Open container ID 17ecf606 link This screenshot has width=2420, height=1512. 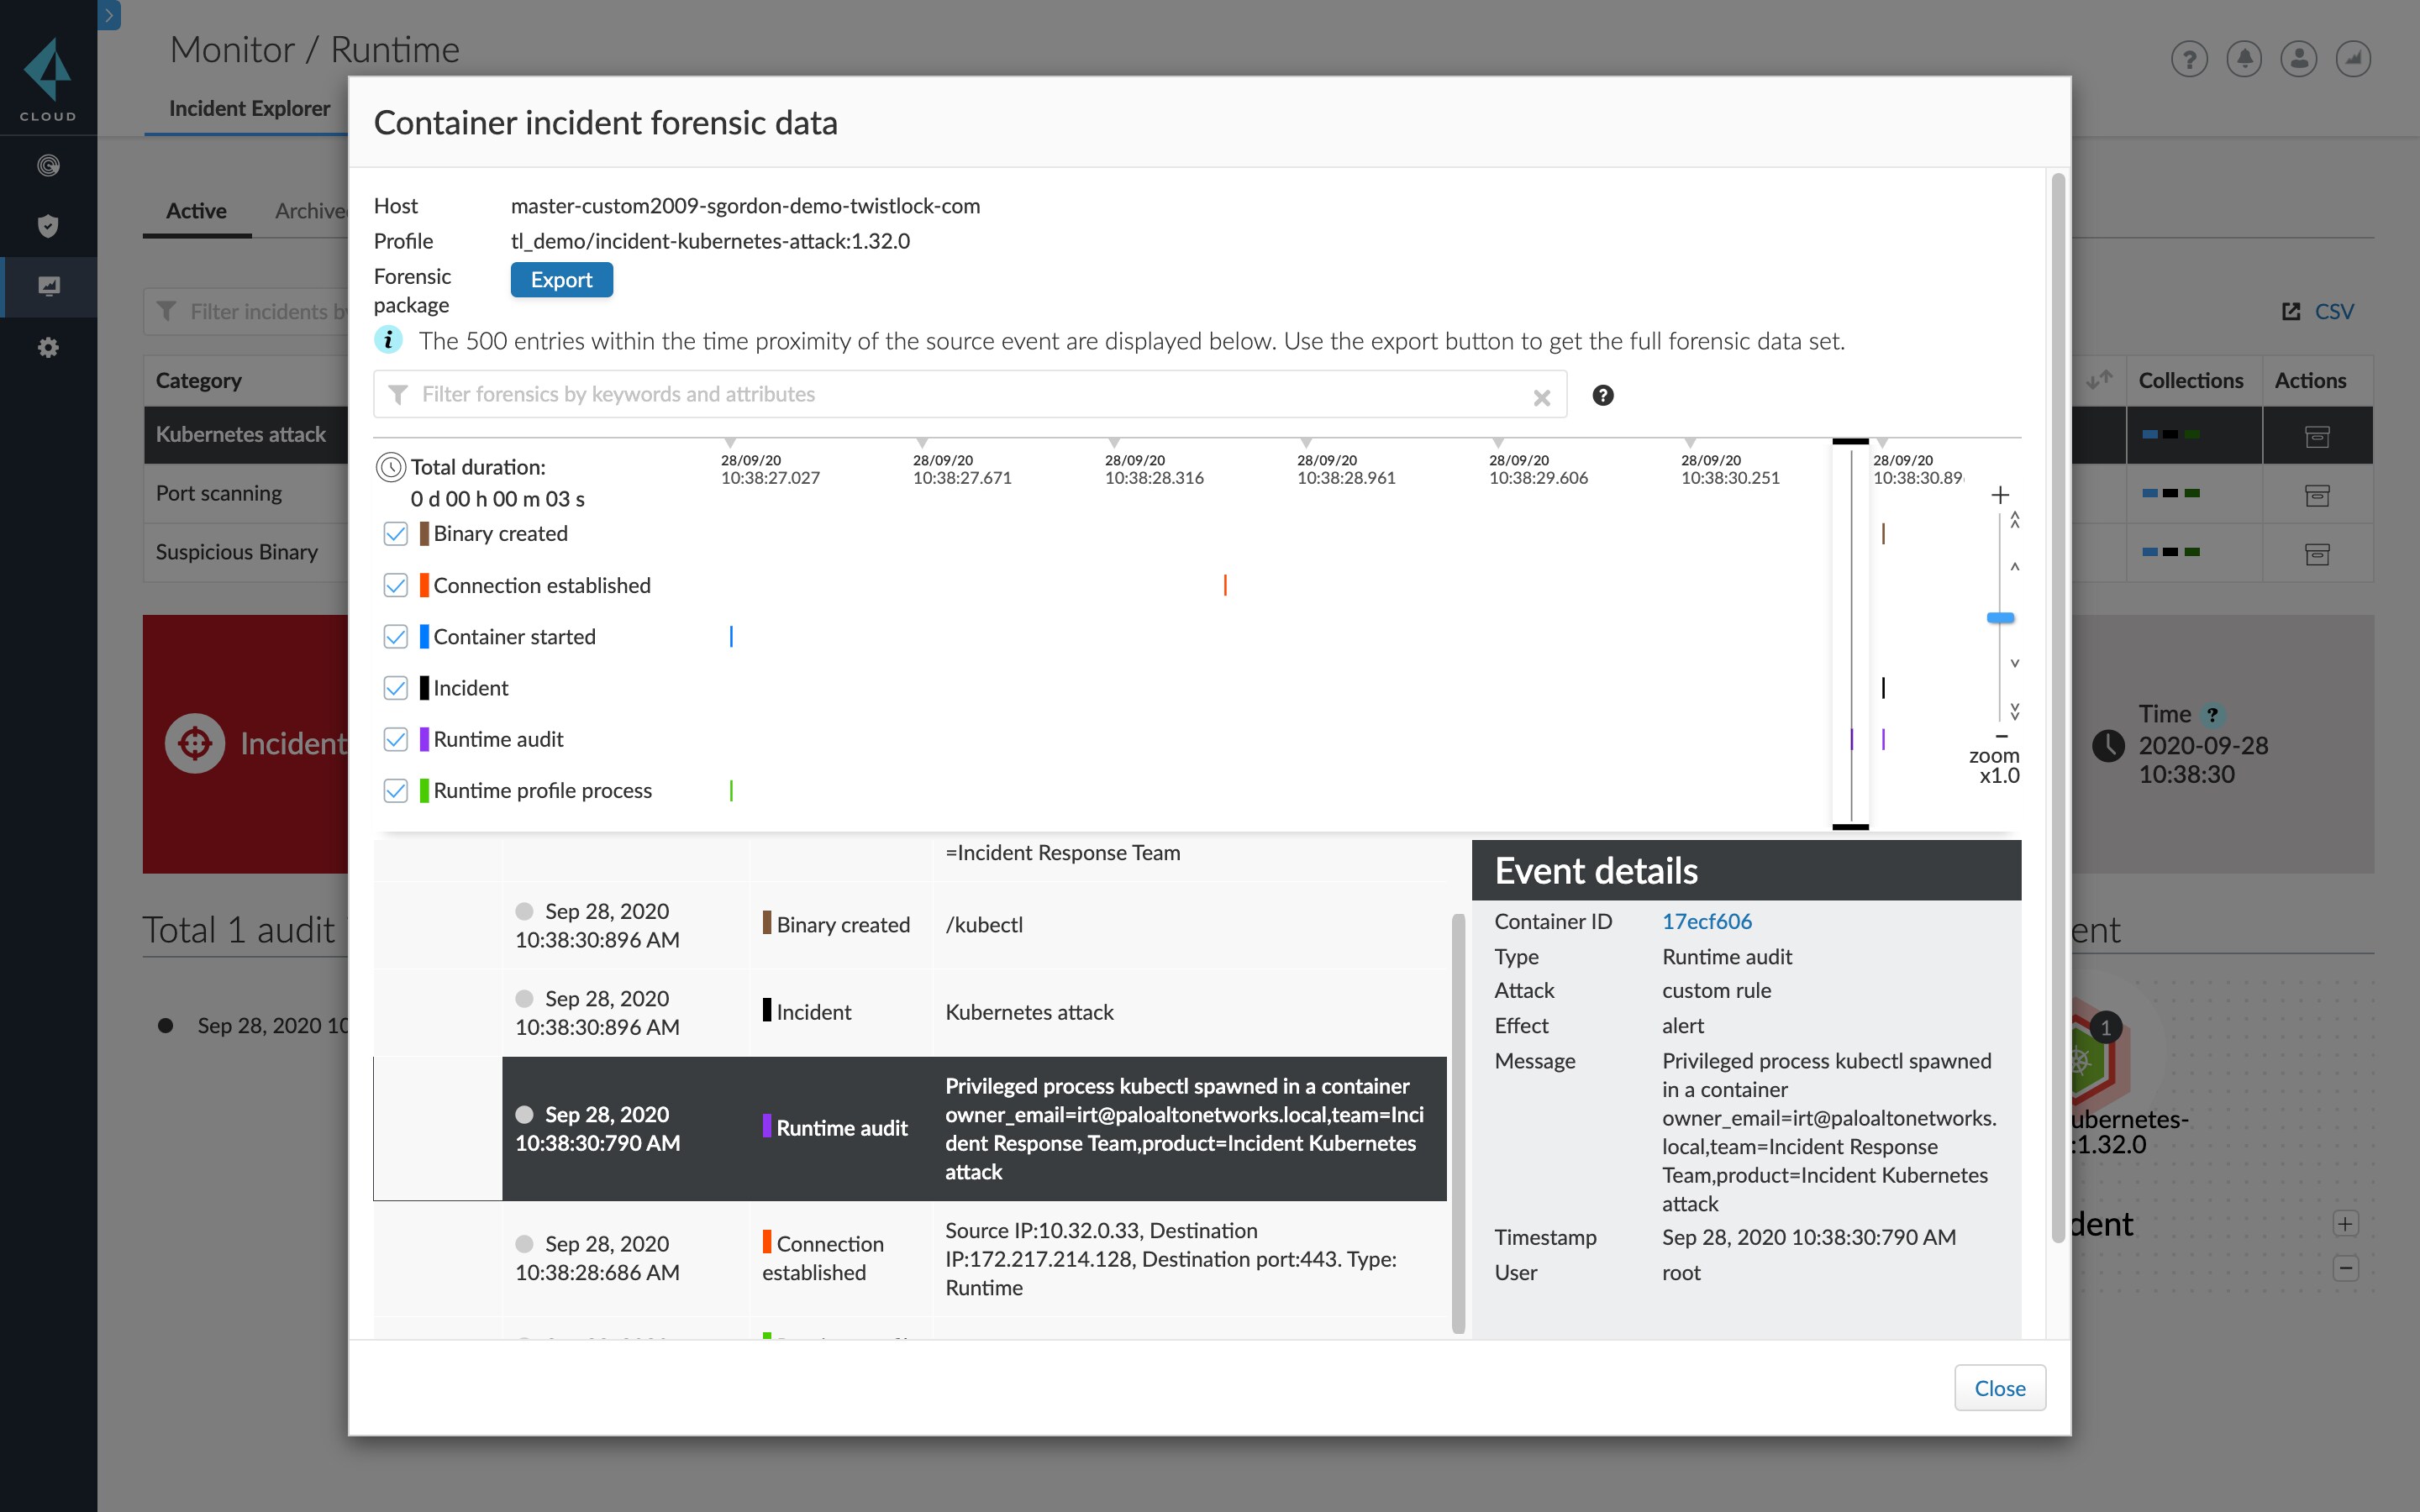[1706, 921]
